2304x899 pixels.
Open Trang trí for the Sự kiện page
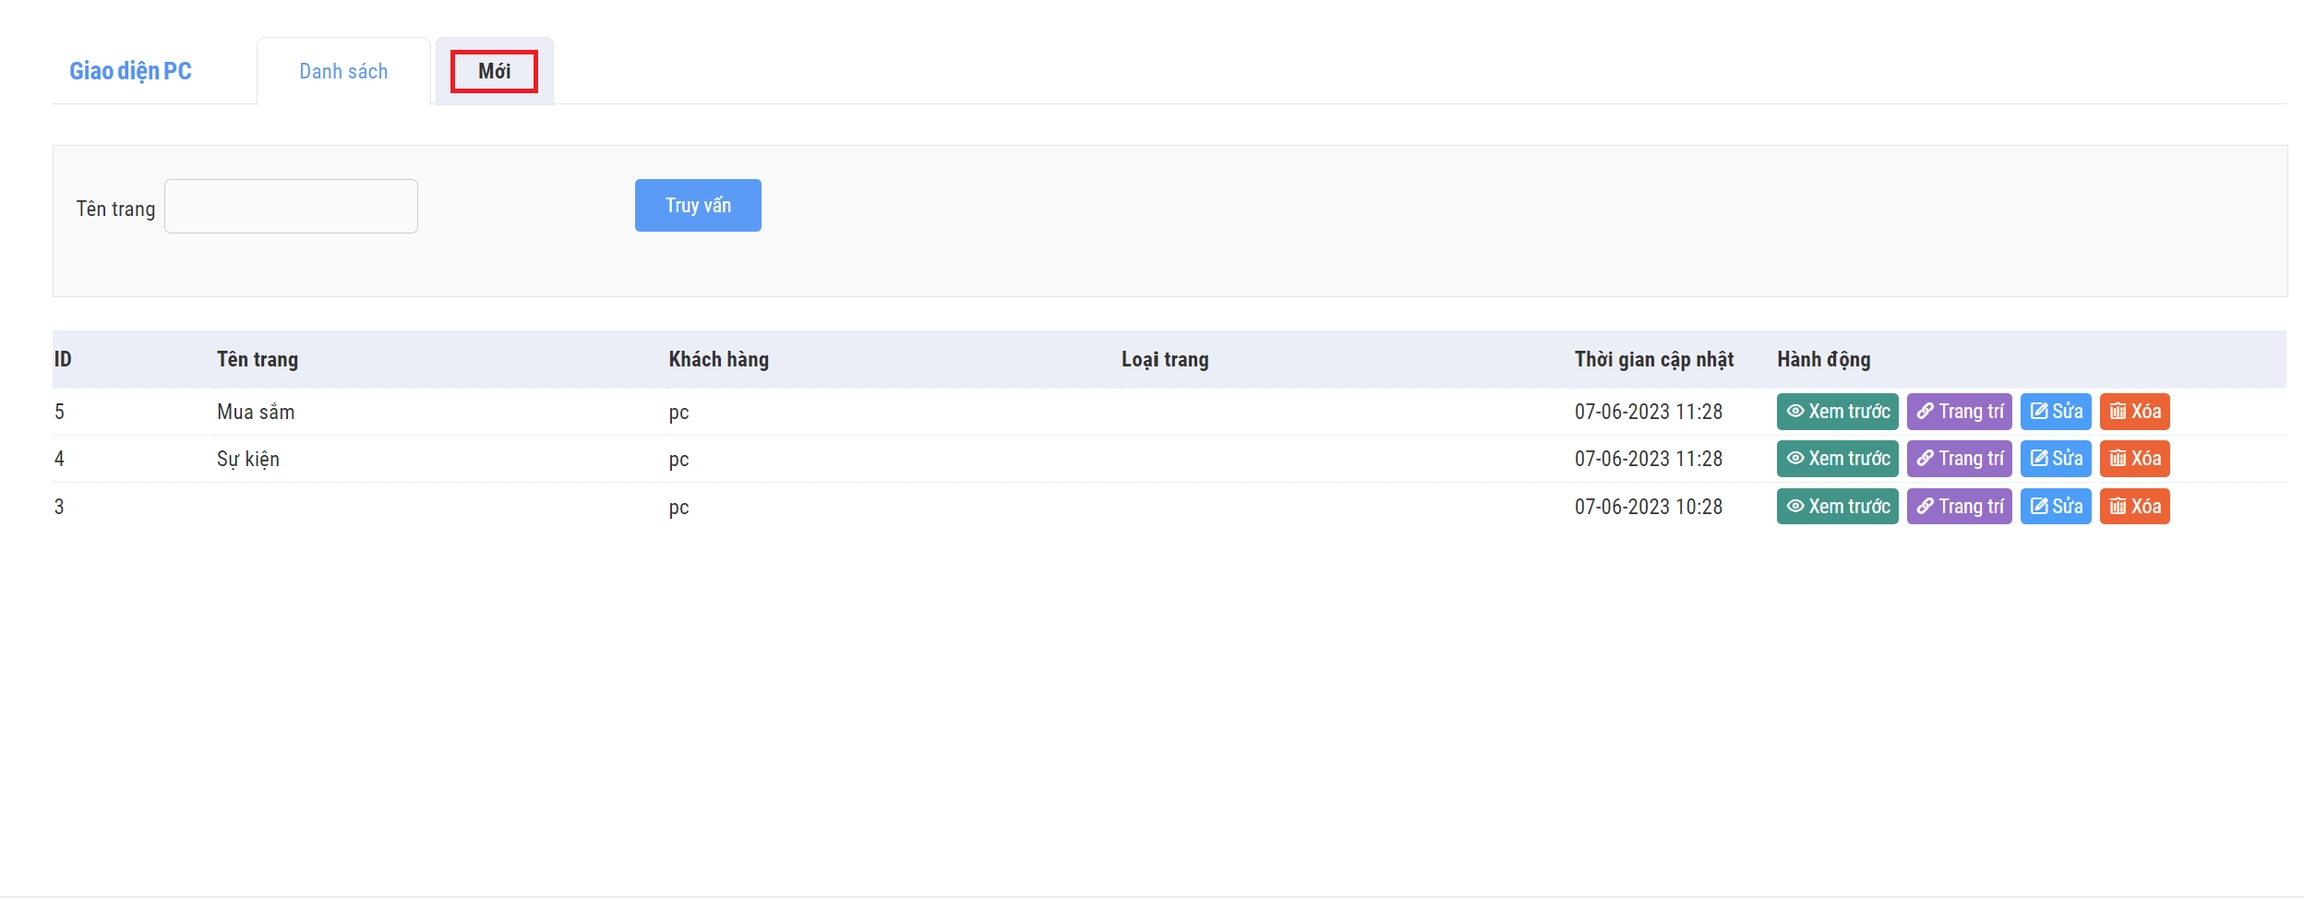coord(1959,458)
